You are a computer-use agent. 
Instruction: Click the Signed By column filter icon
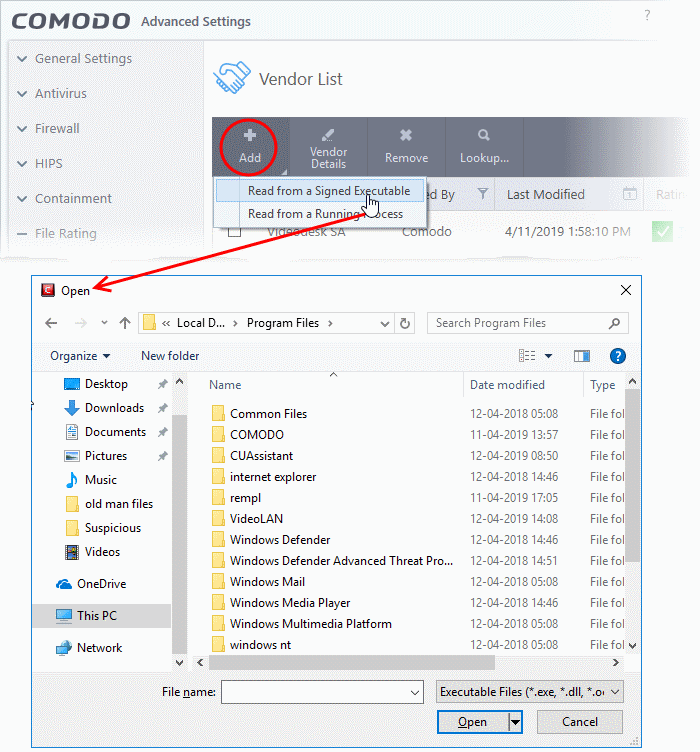(x=483, y=194)
